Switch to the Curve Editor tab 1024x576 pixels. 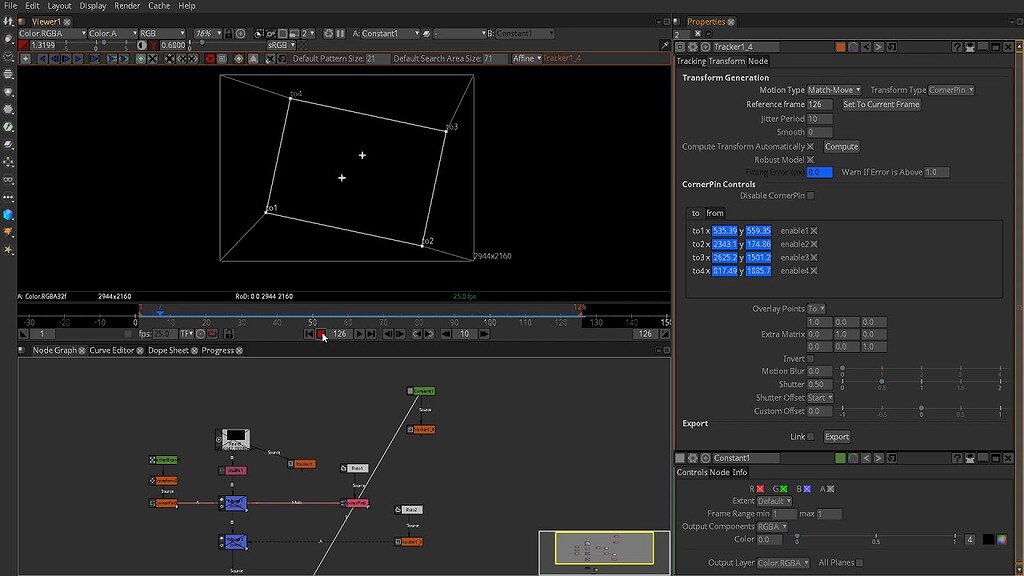[112, 351]
